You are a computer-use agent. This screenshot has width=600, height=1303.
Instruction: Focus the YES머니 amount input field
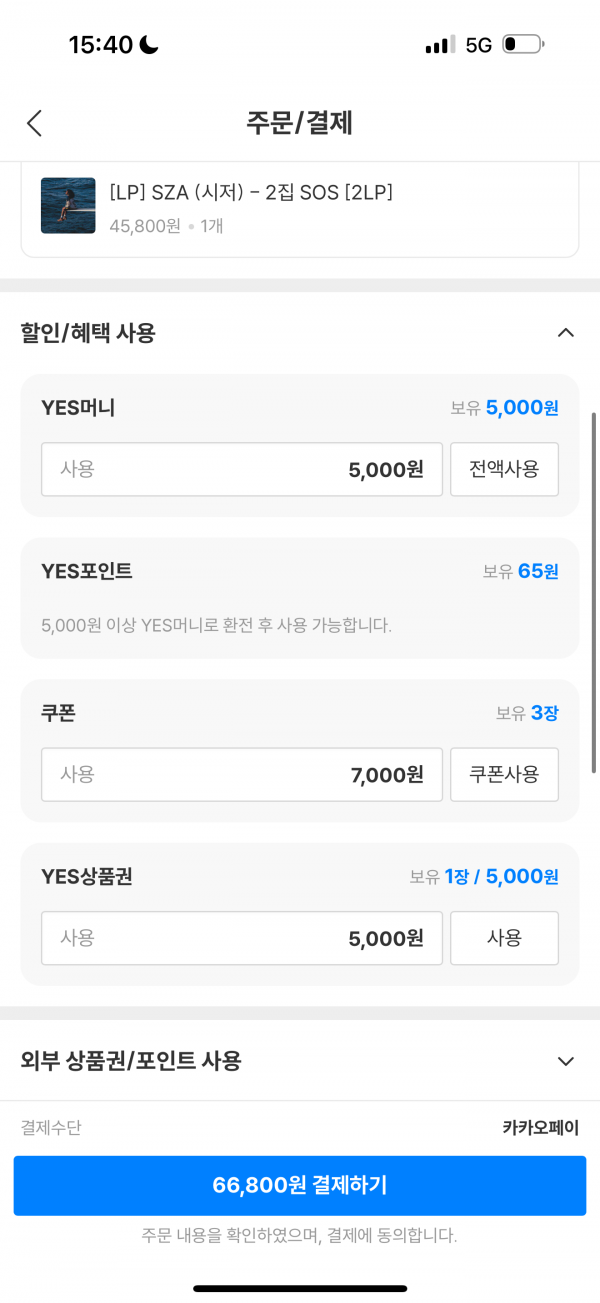tap(242, 469)
